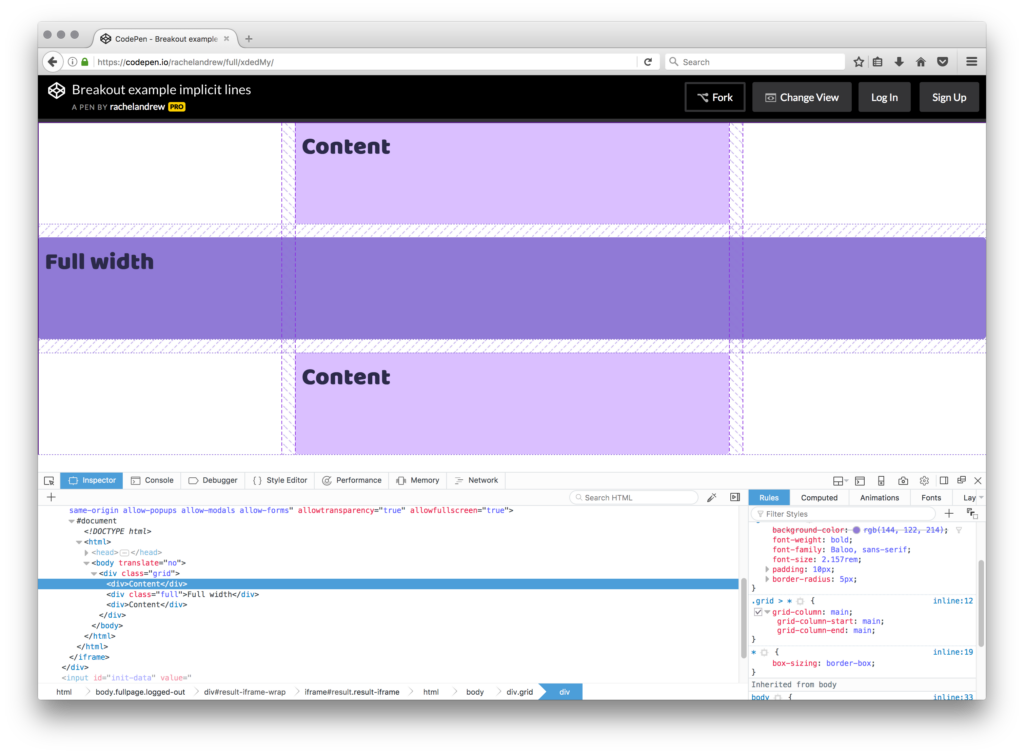Add a new rule with the plus icon in Rules
The height and width of the screenshot is (754, 1024).
click(949, 514)
